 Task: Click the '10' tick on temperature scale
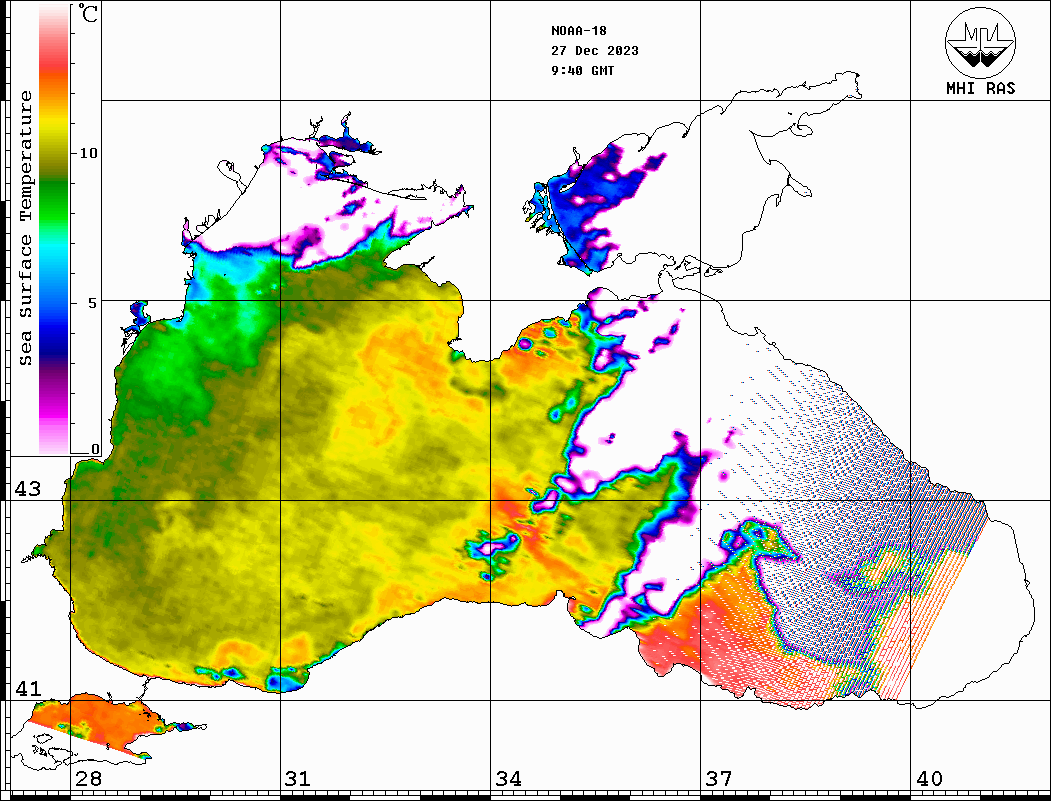point(88,153)
